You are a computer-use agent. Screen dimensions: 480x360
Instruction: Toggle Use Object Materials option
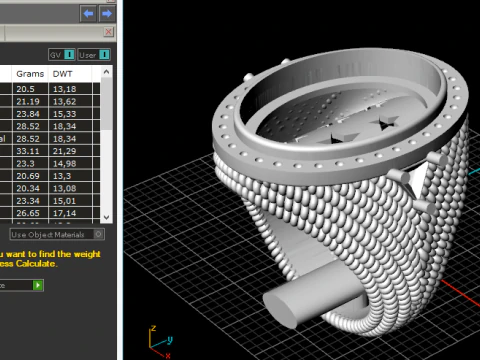coord(57,234)
